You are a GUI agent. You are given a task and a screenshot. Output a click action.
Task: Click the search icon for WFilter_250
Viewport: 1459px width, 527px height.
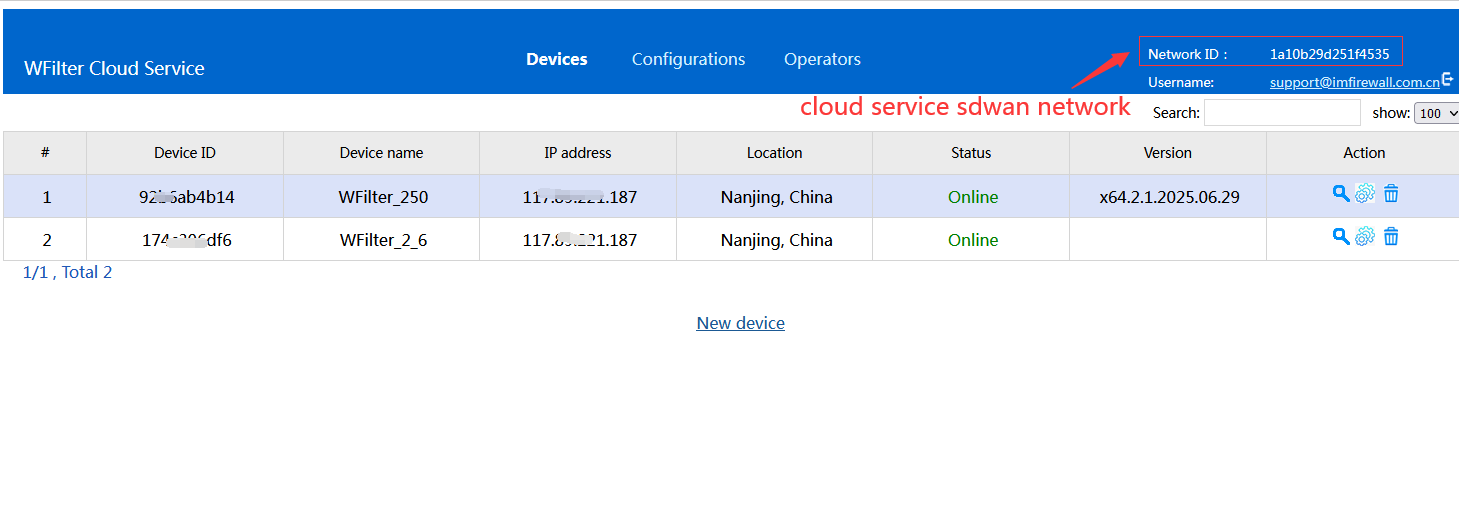point(1341,194)
